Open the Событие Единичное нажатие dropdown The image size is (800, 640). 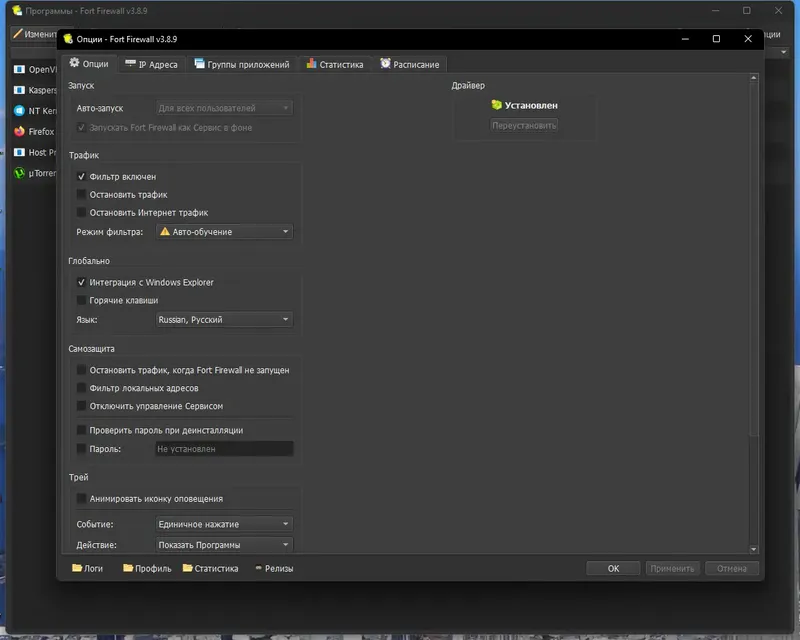pos(224,524)
